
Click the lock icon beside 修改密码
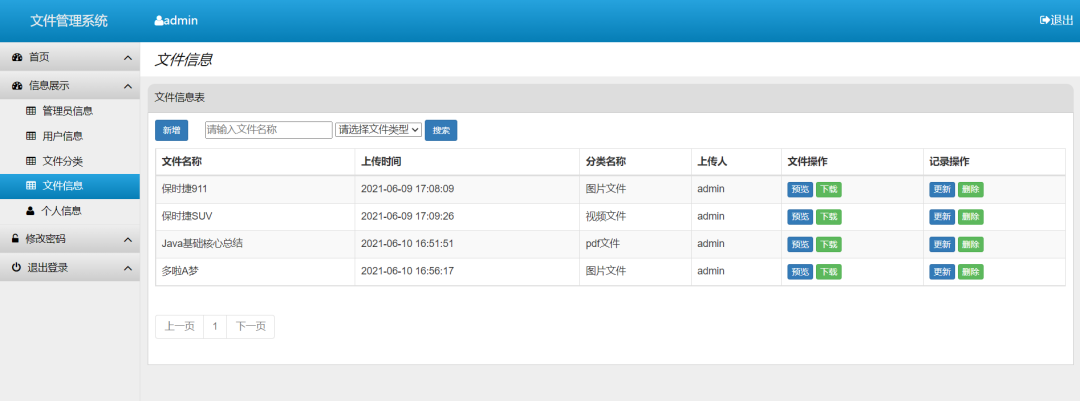pyautogui.click(x=16, y=239)
